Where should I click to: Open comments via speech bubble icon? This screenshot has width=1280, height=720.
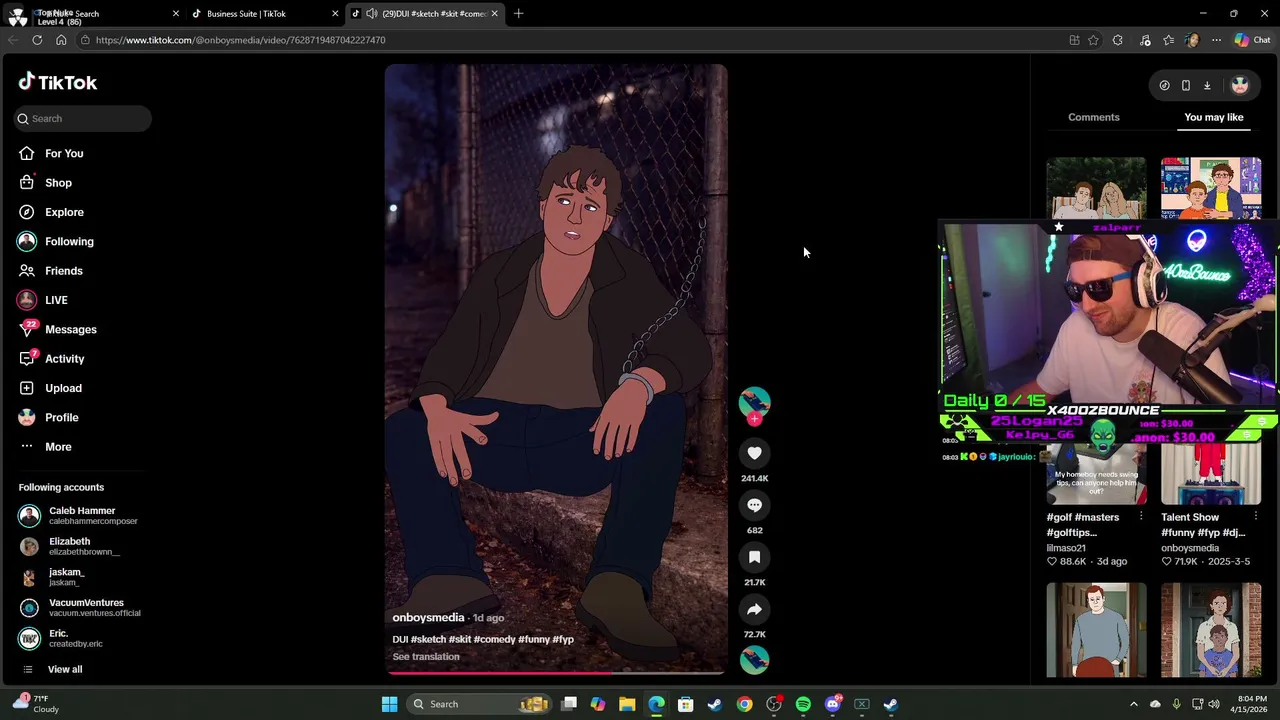[x=755, y=505]
